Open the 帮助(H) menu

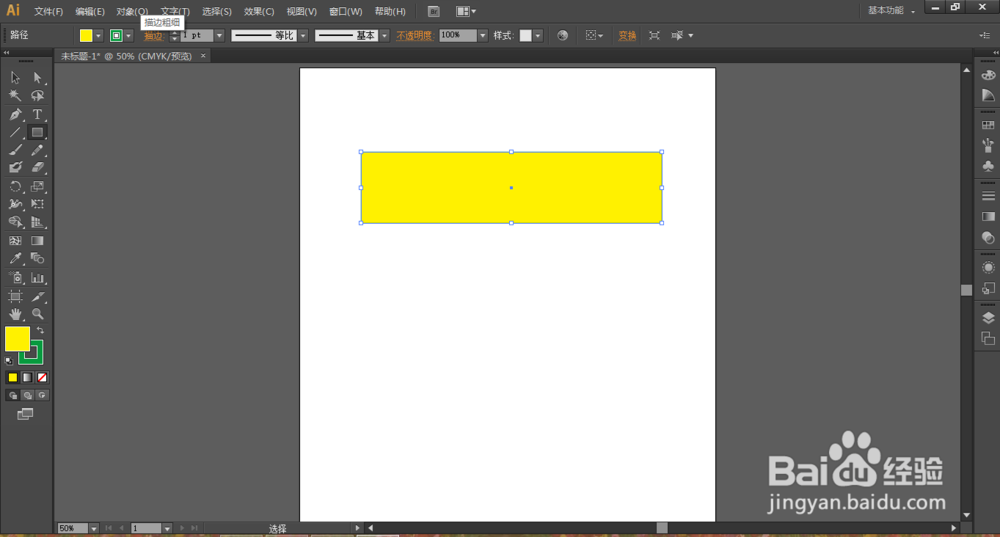pyautogui.click(x=390, y=11)
